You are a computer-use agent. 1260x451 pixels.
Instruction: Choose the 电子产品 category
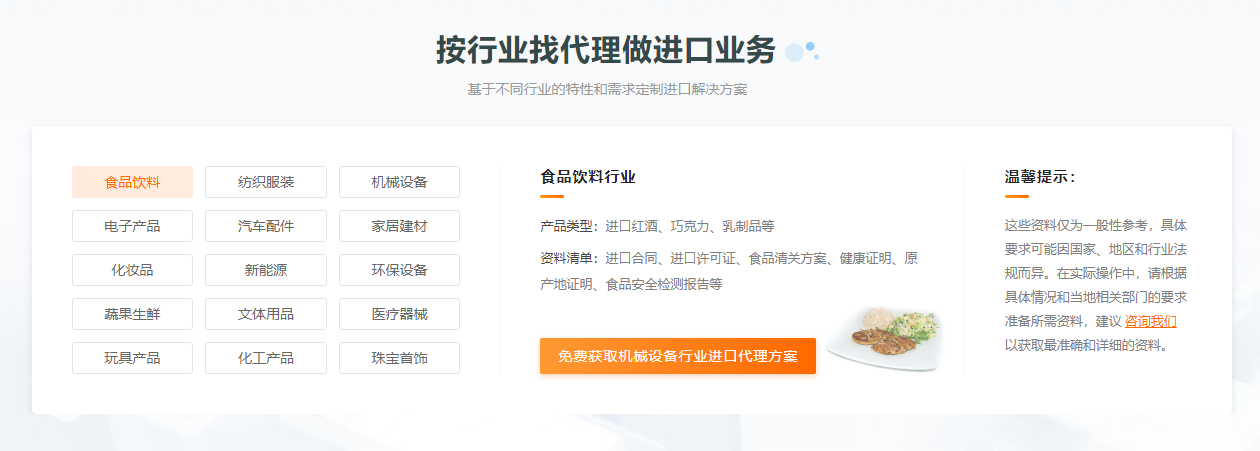pyautogui.click(x=132, y=226)
